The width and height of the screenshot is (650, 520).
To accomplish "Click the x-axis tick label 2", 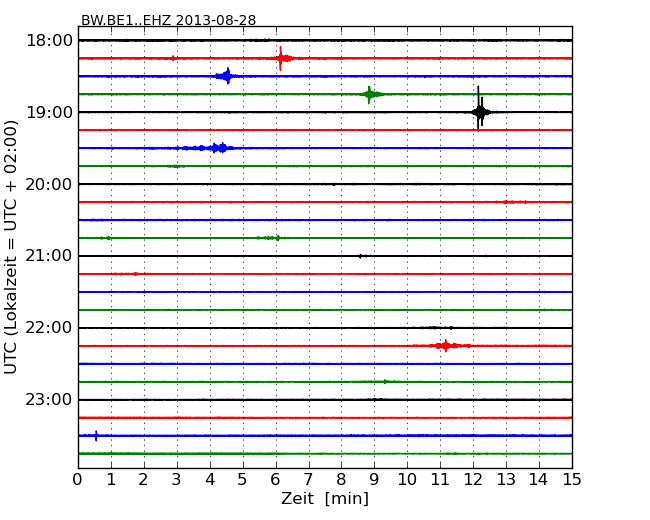I will click(x=143, y=480).
